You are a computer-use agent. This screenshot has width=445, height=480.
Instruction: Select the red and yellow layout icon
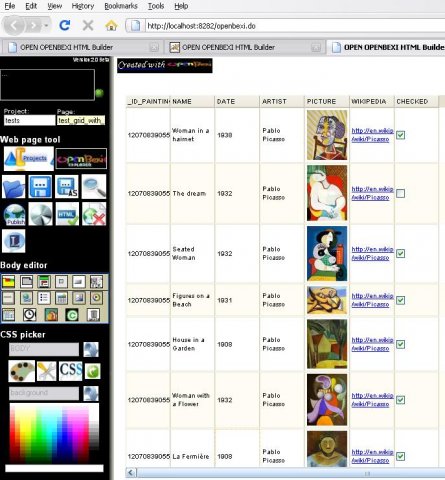[x=8, y=282]
